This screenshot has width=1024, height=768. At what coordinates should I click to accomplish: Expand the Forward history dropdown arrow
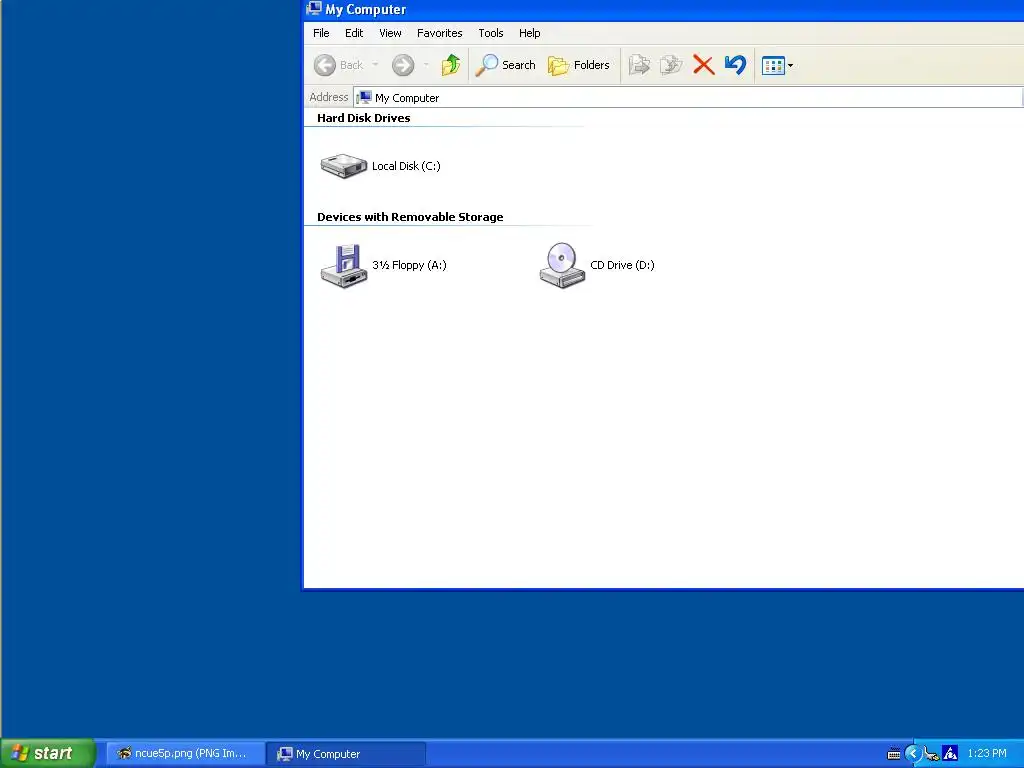426,65
